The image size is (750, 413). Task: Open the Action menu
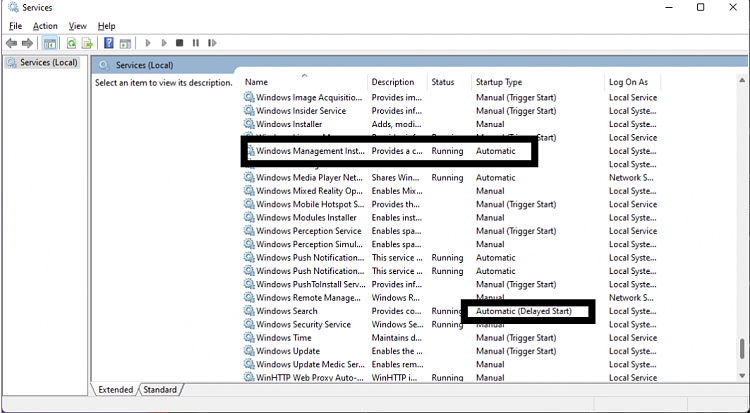coord(45,26)
